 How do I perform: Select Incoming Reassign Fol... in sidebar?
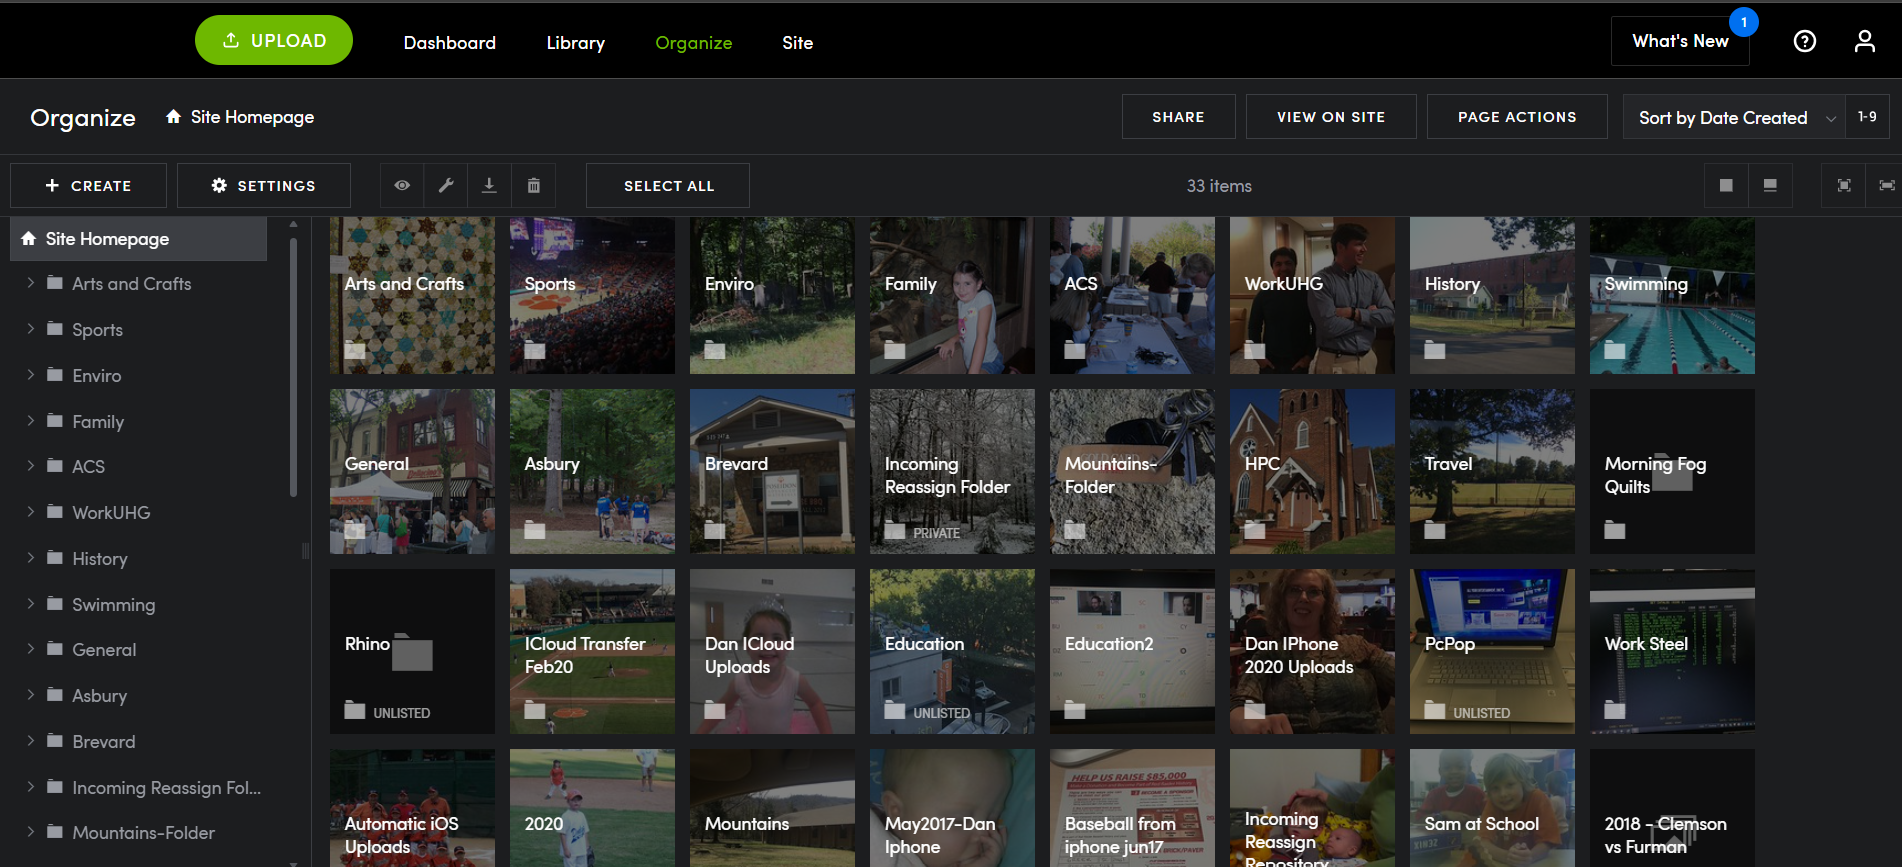(x=166, y=787)
